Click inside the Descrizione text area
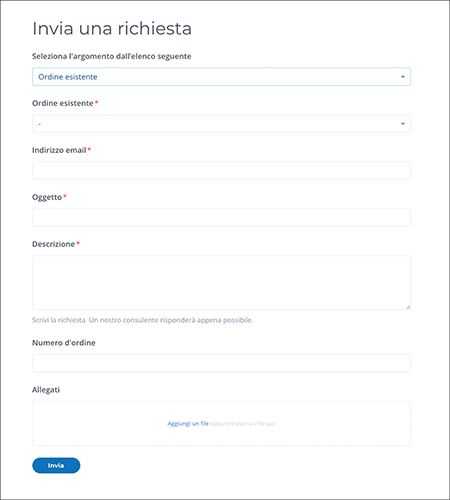This screenshot has height=500, width=450. [x=221, y=283]
